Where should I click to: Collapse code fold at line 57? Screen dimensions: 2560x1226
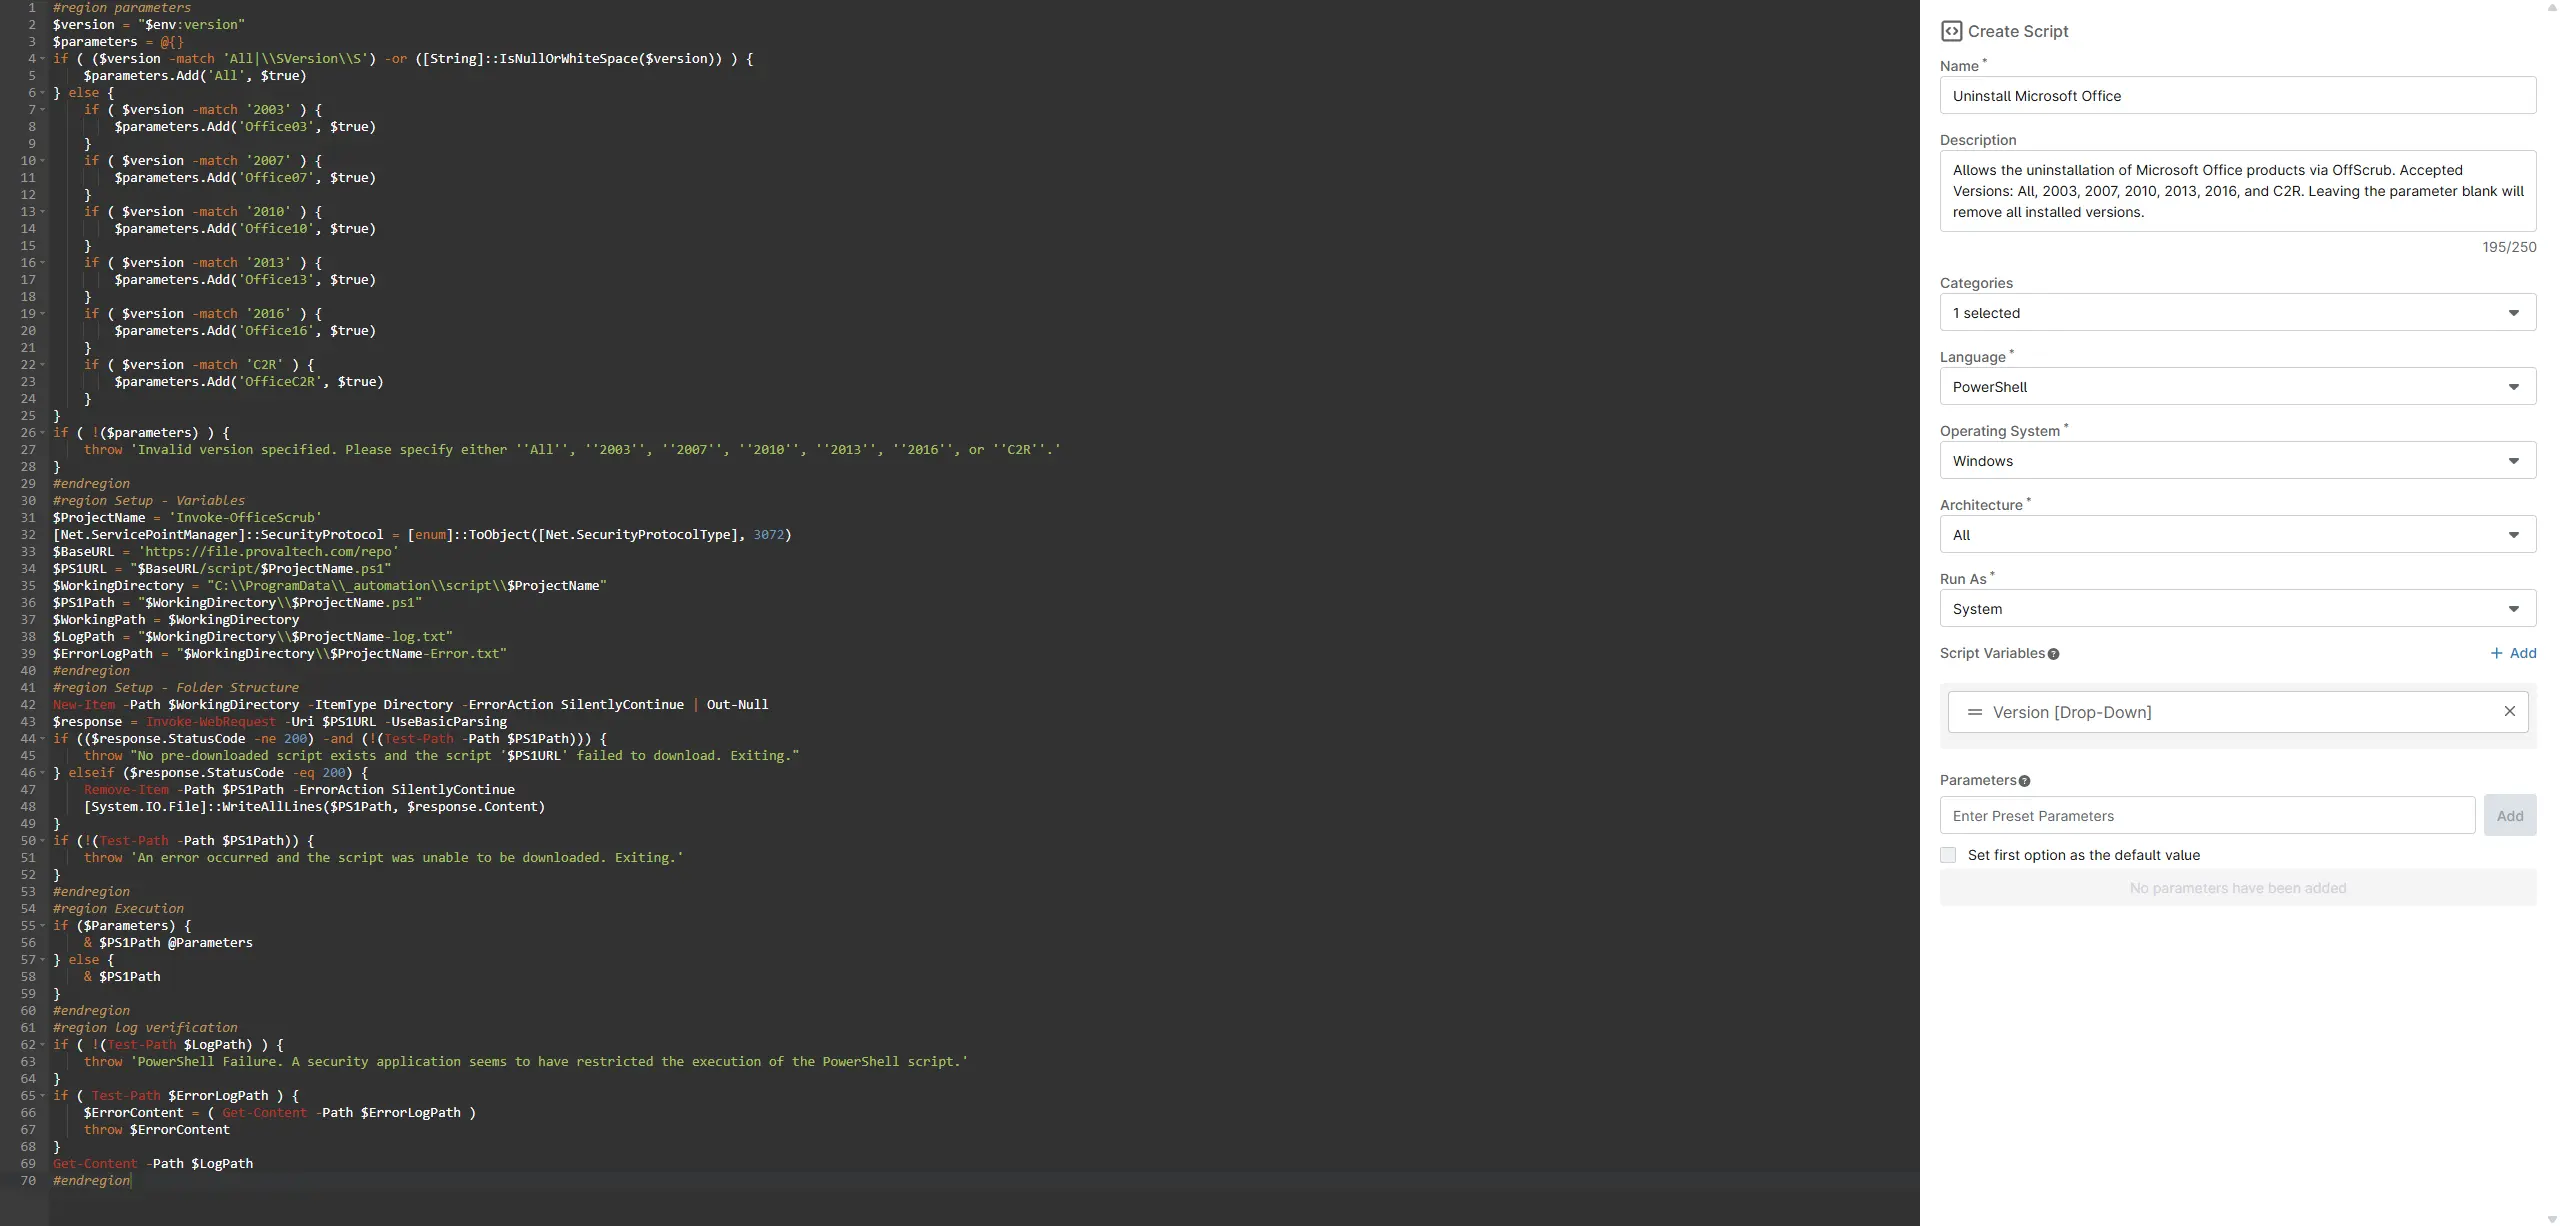42,960
